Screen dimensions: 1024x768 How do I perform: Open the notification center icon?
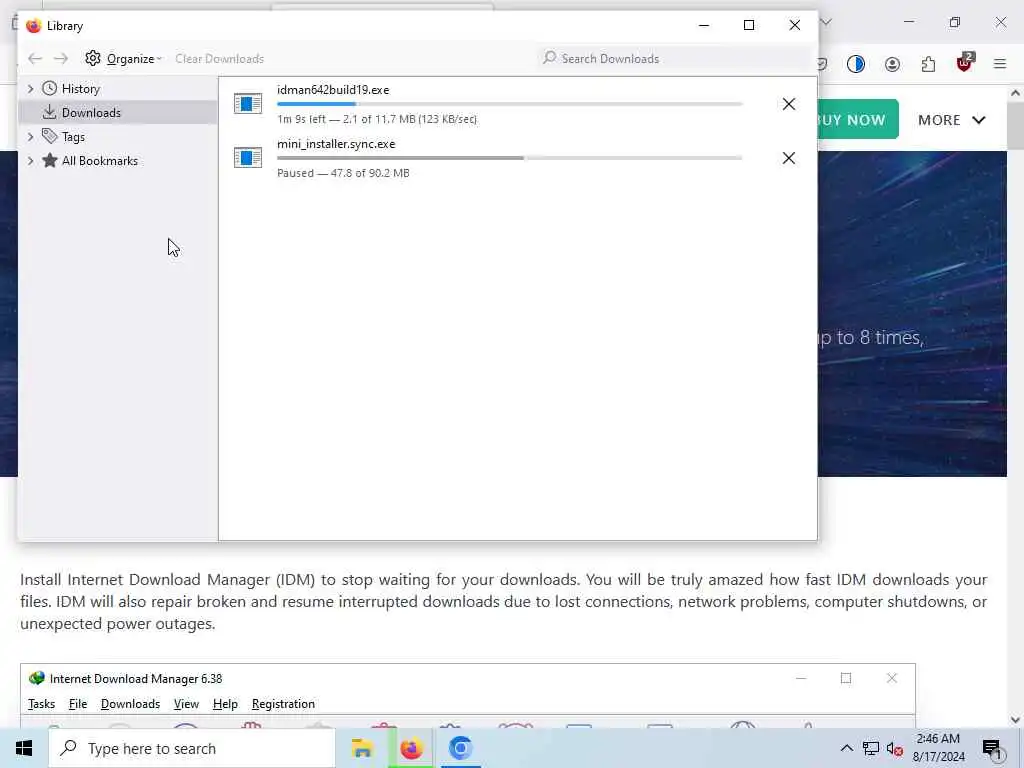[x=993, y=749]
